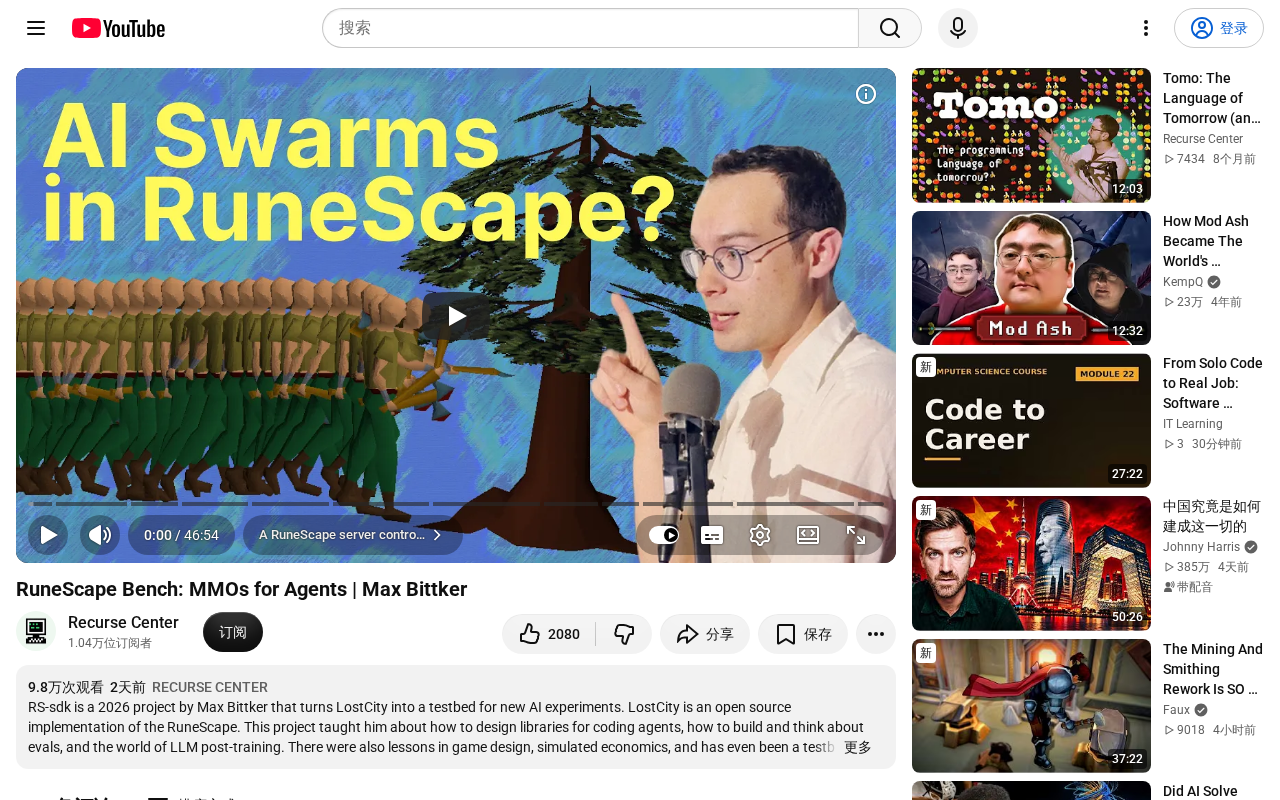Open 'Code to Career' video thumbnail
The height and width of the screenshot is (800, 1280).
point(1031,421)
